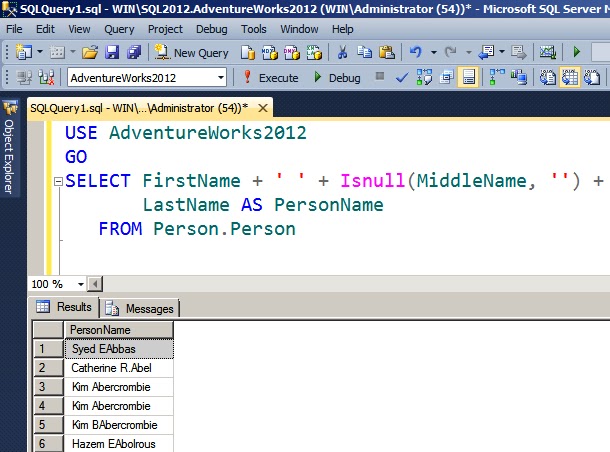Select Results to File output mode
The width and height of the screenshot is (610, 452).
pyautogui.click(x=592, y=77)
